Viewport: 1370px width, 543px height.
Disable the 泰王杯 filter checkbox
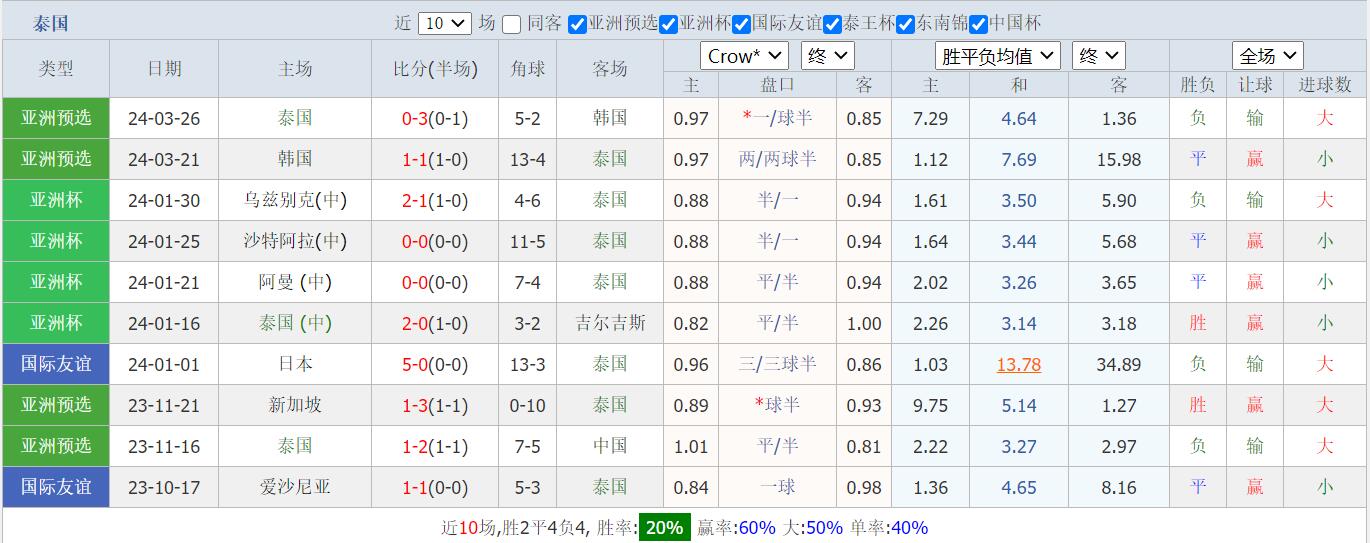click(x=832, y=24)
